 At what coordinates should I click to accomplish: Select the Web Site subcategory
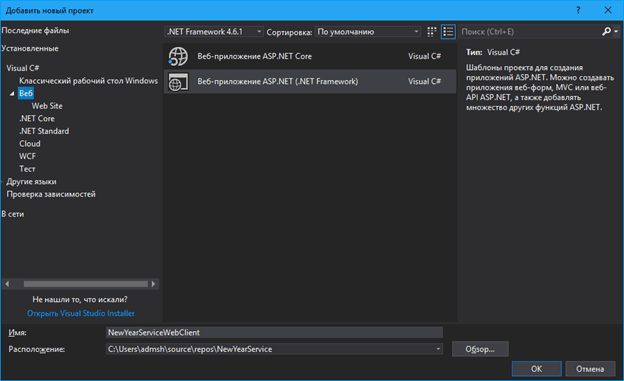47,106
